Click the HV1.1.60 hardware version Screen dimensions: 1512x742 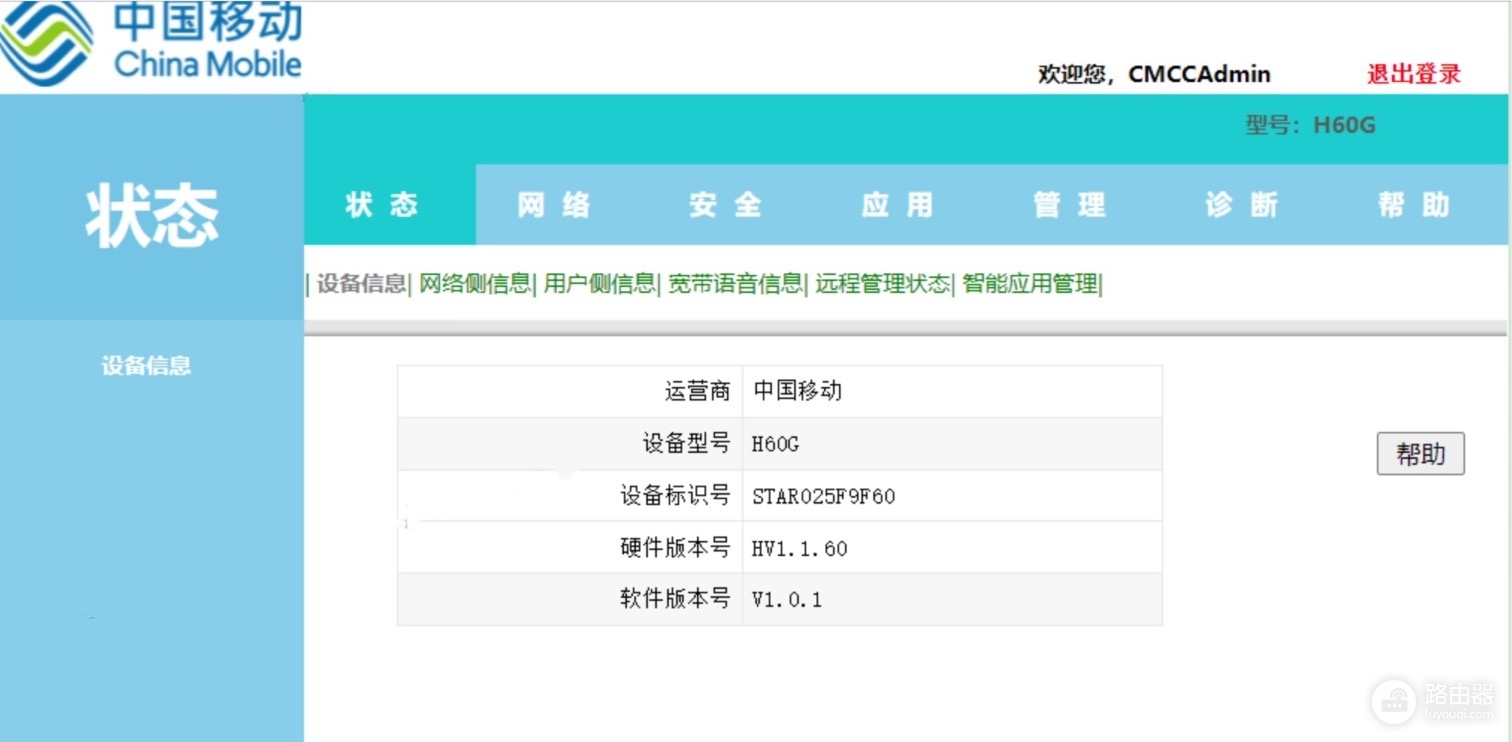coord(800,549)
